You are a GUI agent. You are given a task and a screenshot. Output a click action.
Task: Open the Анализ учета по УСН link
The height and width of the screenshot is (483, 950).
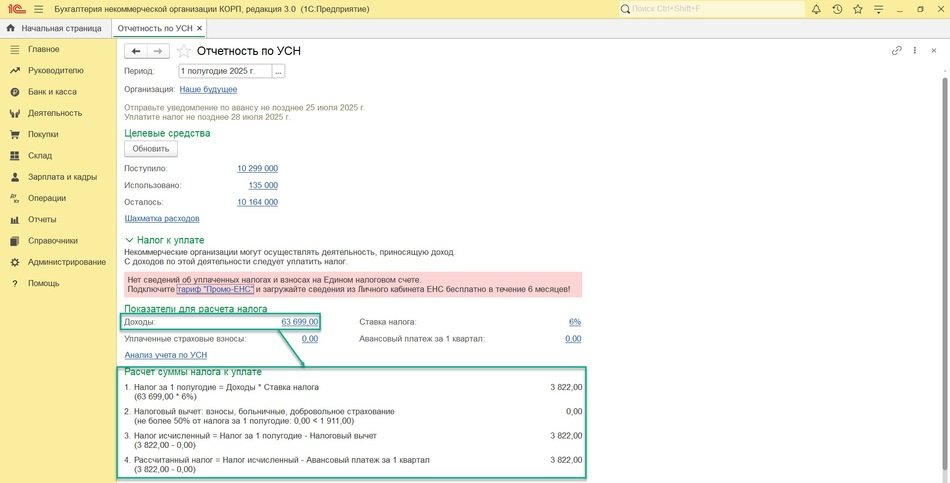pyautogui.click(x=165, y=355)
